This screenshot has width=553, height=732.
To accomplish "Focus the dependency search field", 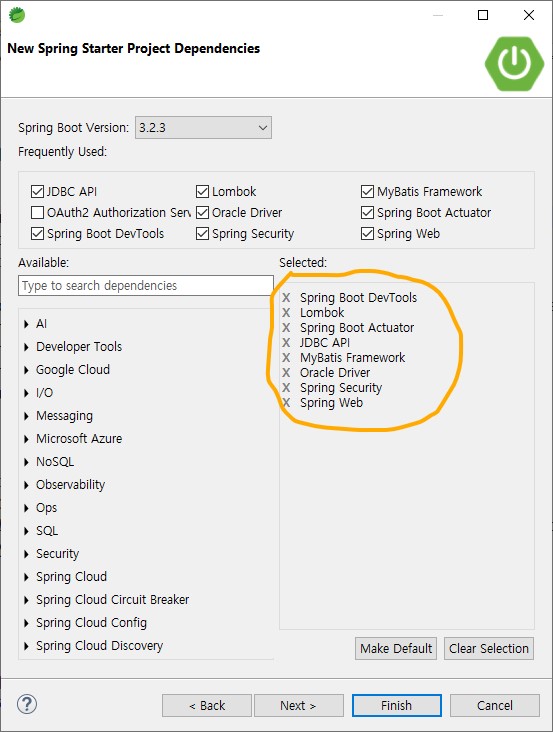I will [x=146, y=285].
